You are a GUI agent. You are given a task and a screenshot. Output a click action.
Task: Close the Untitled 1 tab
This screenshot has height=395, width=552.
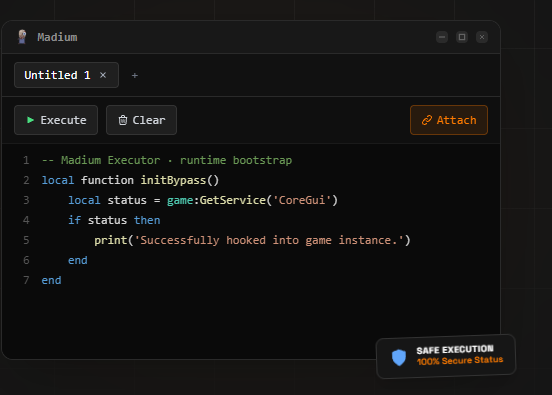click(103, 75)
